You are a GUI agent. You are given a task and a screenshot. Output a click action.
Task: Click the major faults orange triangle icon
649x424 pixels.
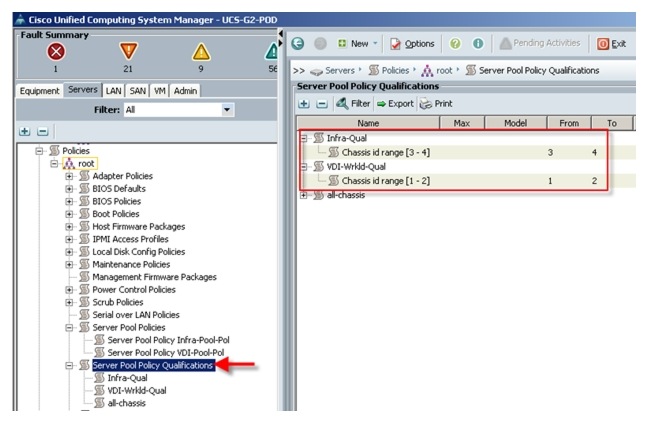tap(128, 51)
